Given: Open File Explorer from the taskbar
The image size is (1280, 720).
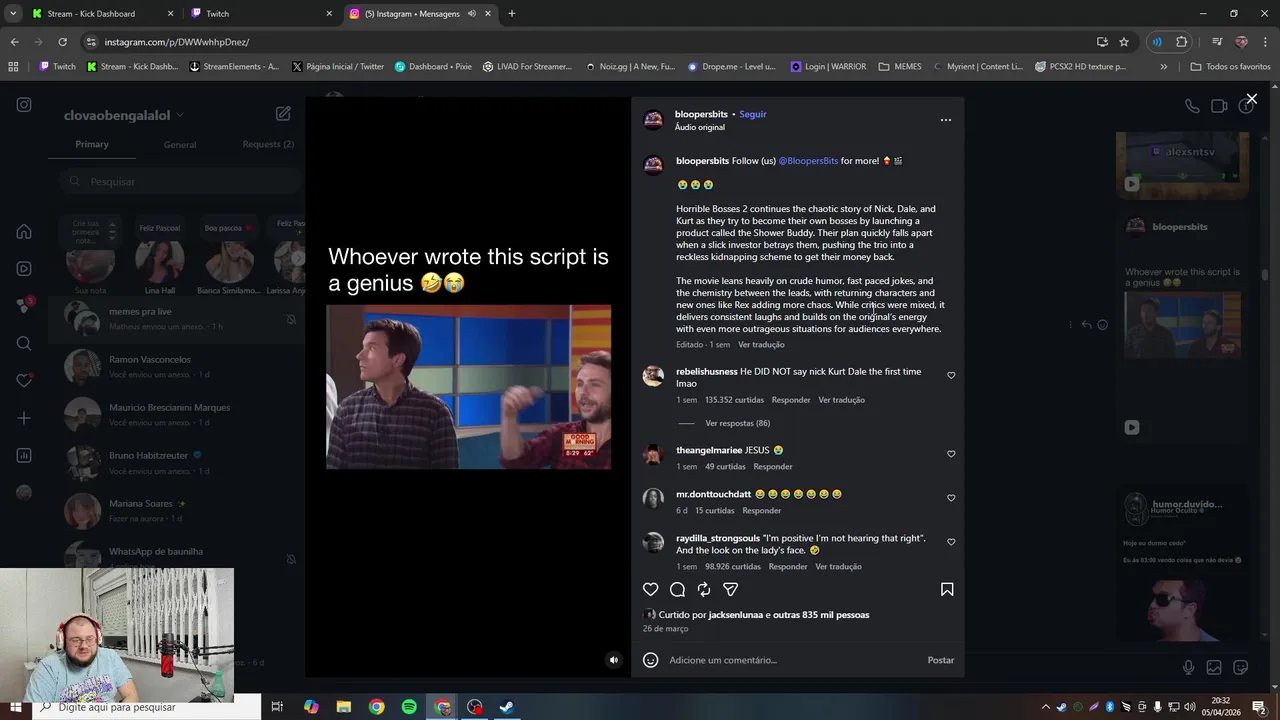Looking at the screenshot, I should [344, 707].
